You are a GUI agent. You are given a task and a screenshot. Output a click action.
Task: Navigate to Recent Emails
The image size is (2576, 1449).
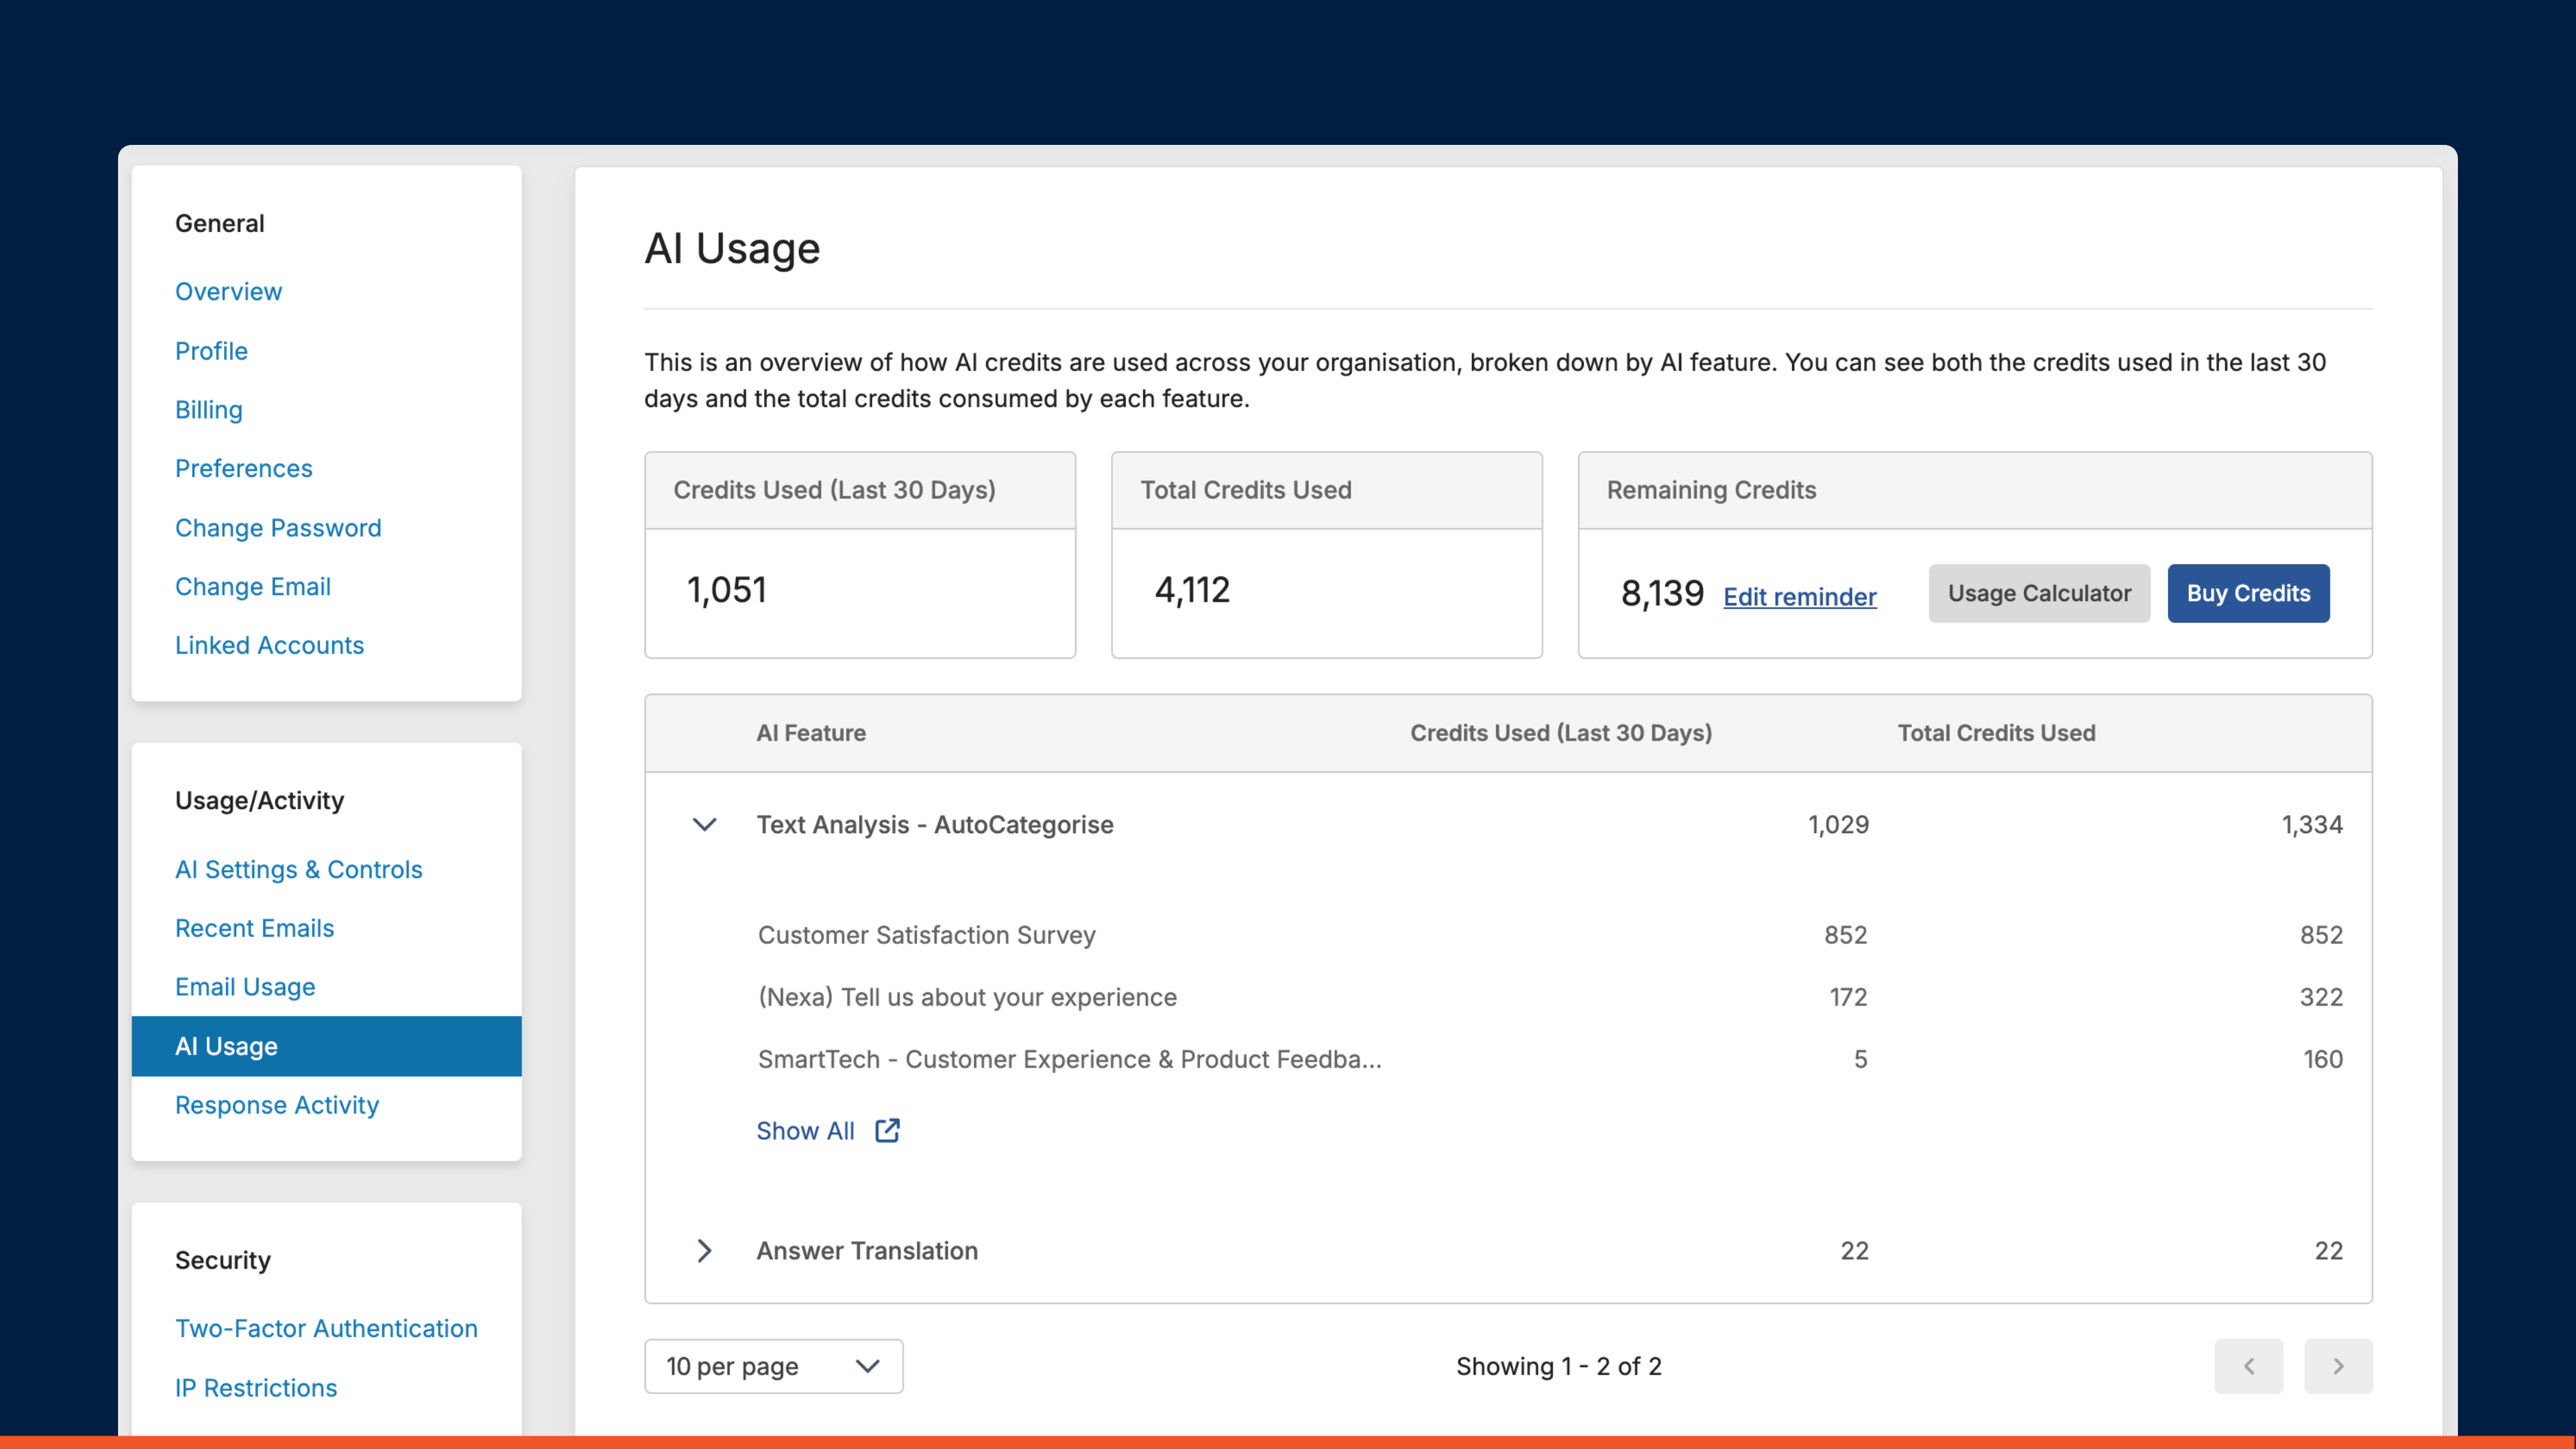[254, 928]
